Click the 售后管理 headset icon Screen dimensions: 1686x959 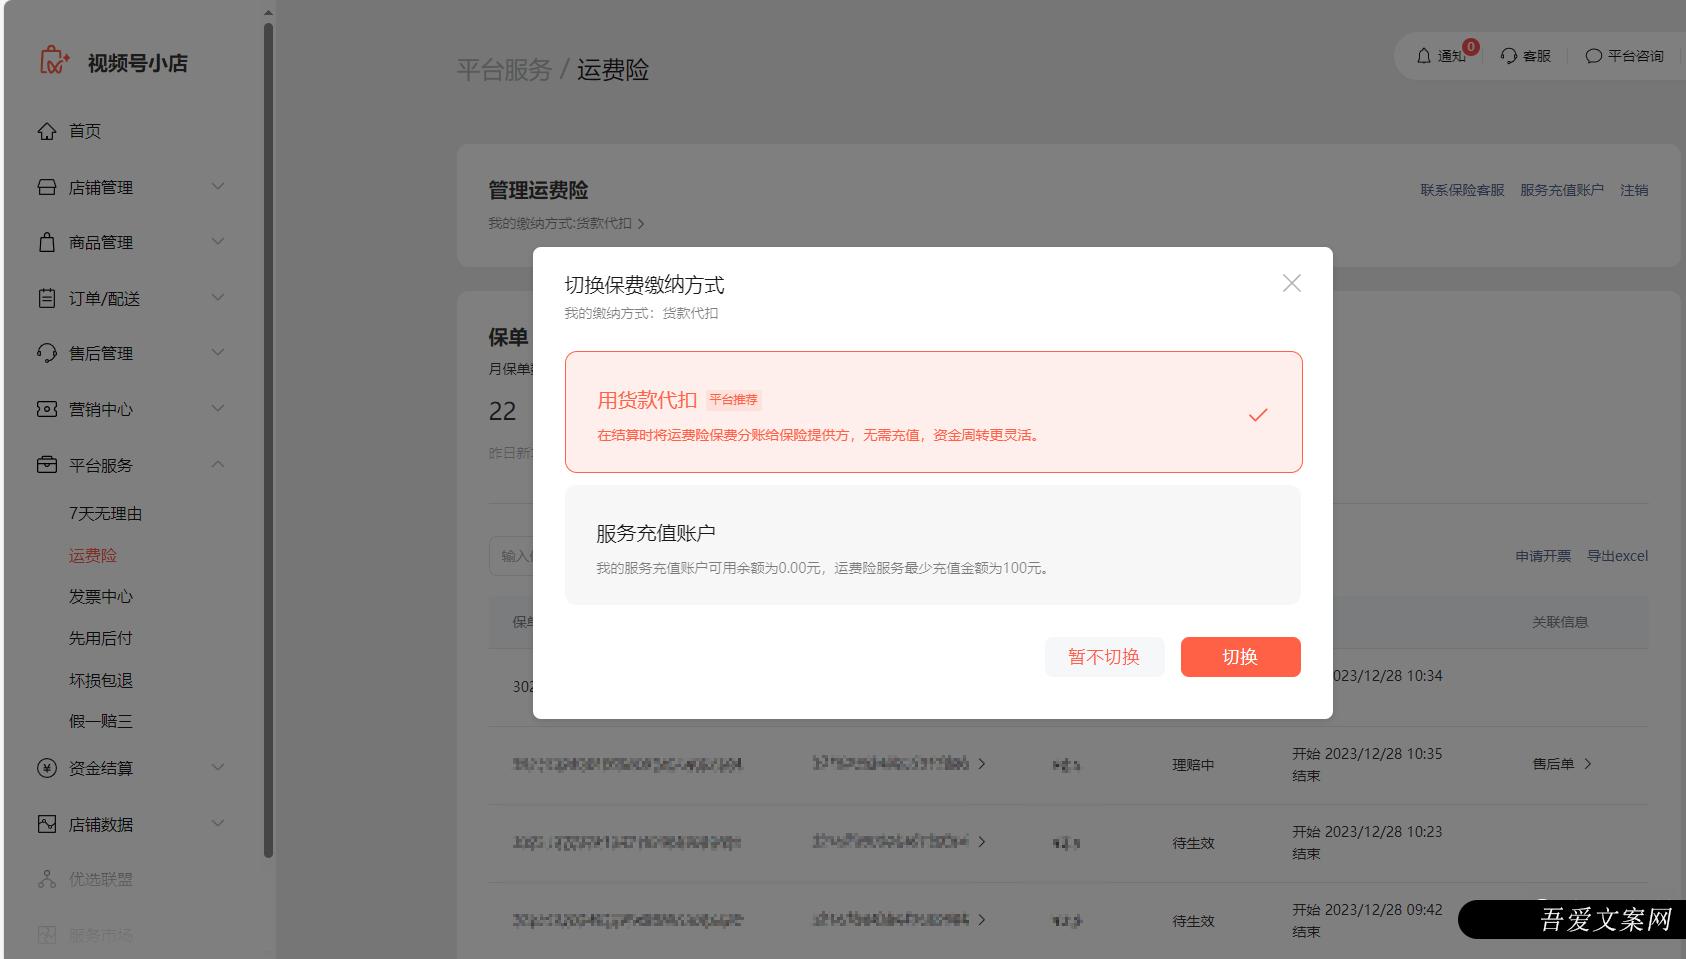pos(47,353)
